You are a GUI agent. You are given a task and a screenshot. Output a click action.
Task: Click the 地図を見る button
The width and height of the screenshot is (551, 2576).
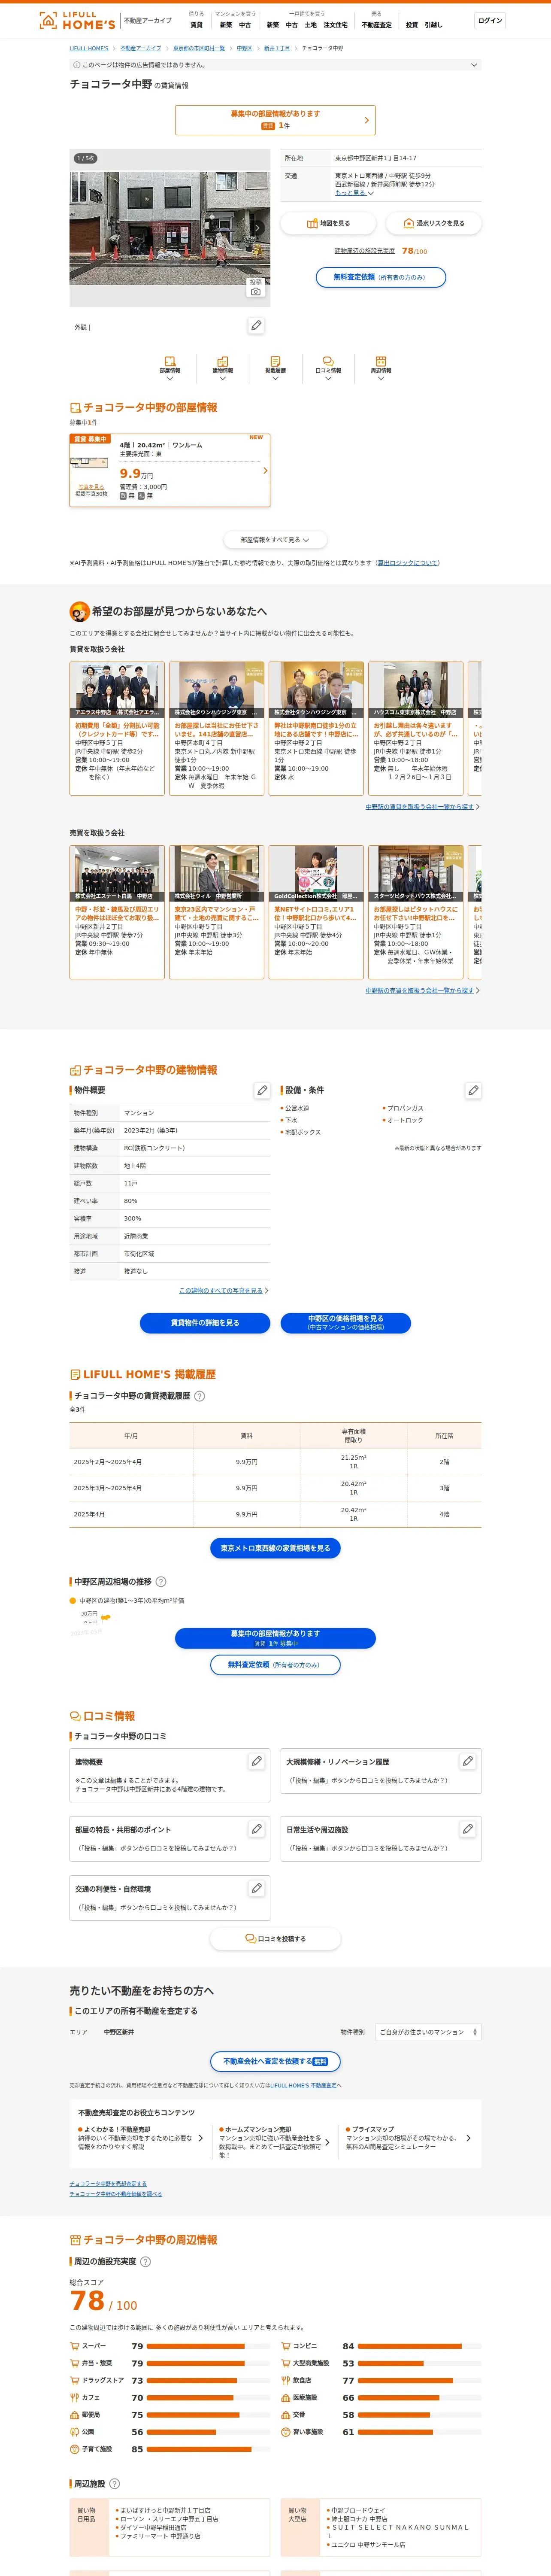(x=328, y=223)
